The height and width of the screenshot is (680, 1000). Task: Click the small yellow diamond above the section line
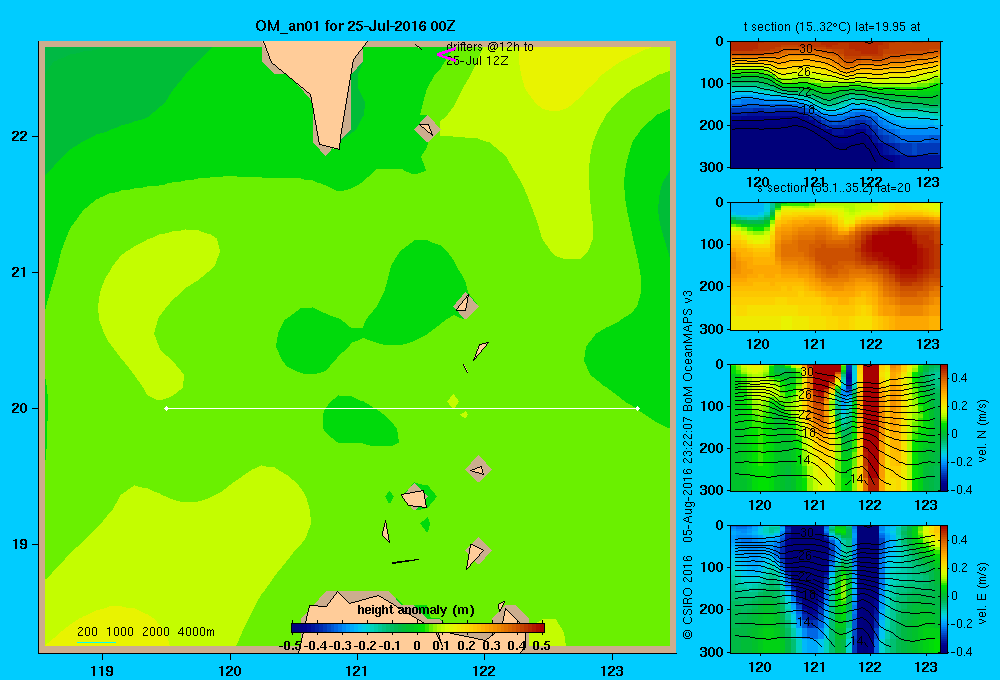[x=453, y=401]
